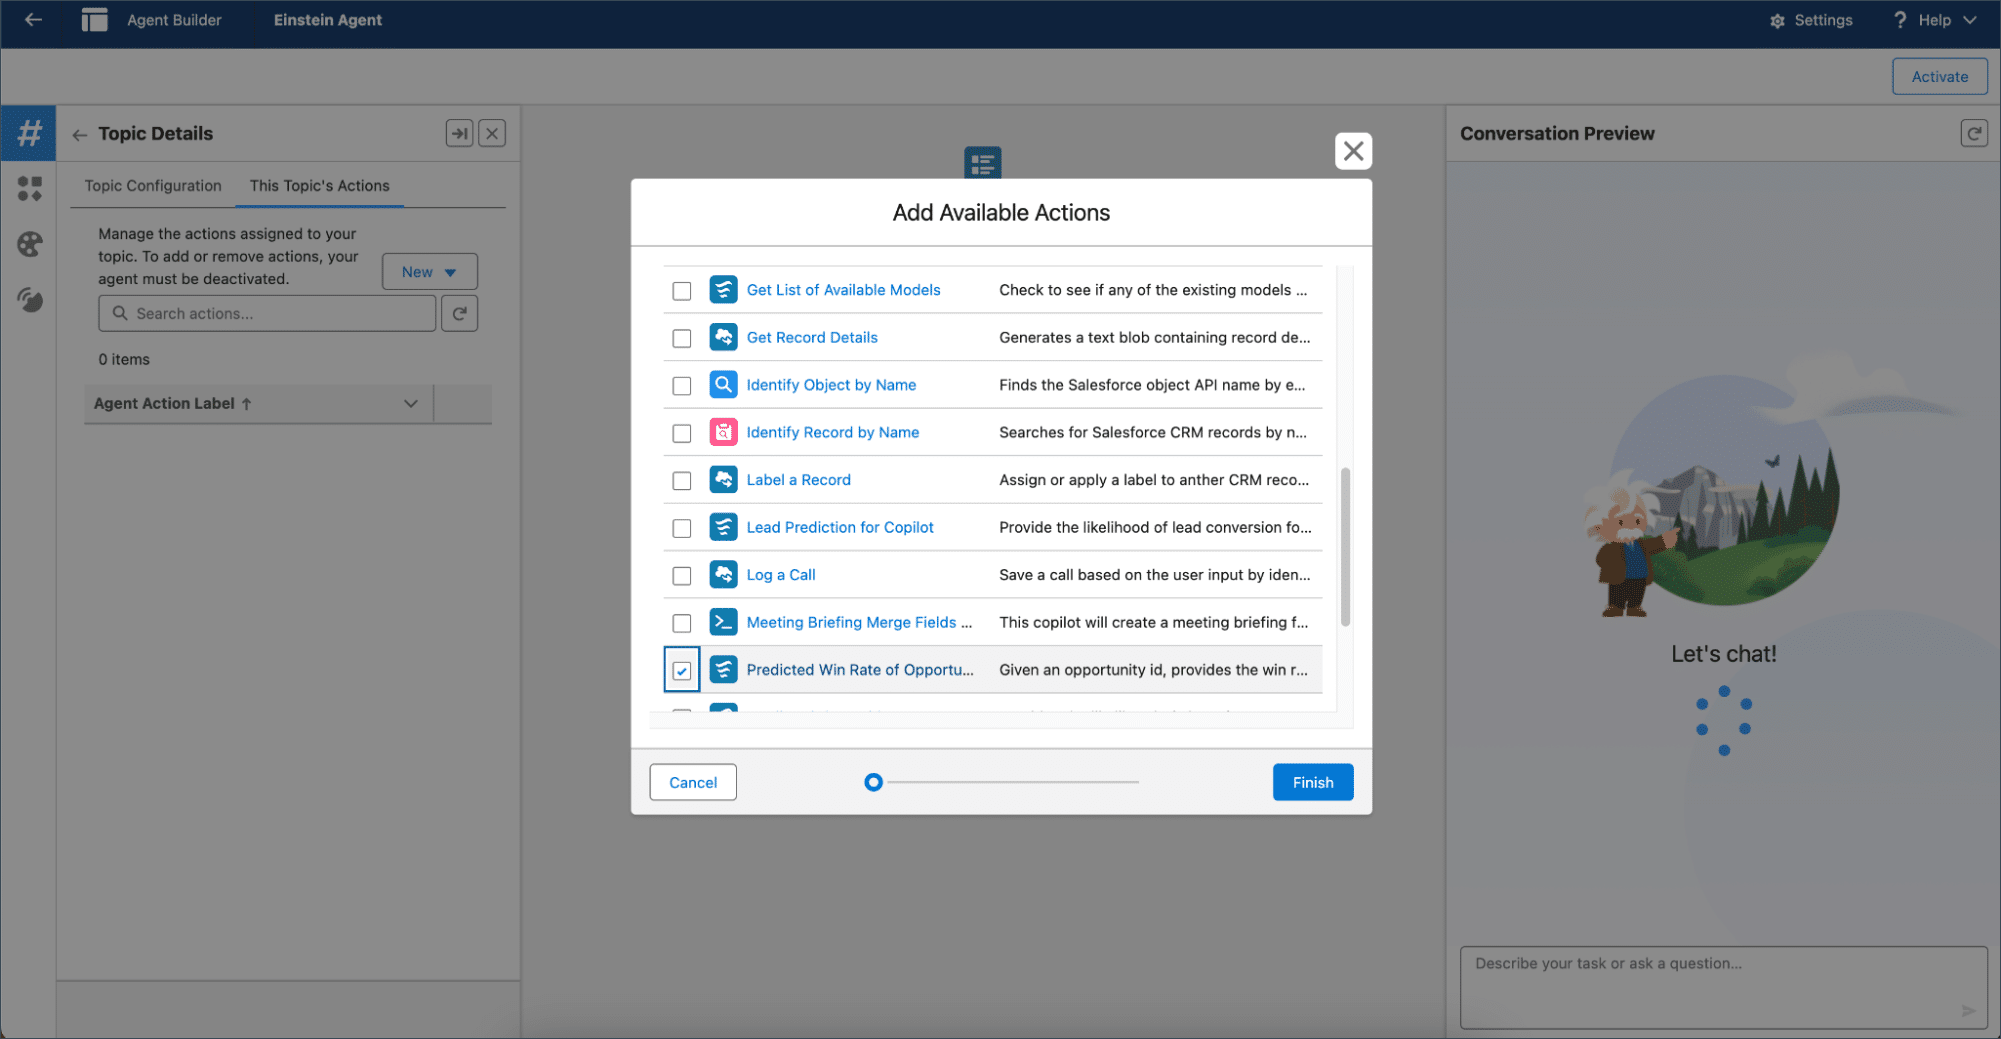This screenshot has height=1039, width=2001.
Task: Click the canvas list icon above the dialog
Action: pos(982,163)
